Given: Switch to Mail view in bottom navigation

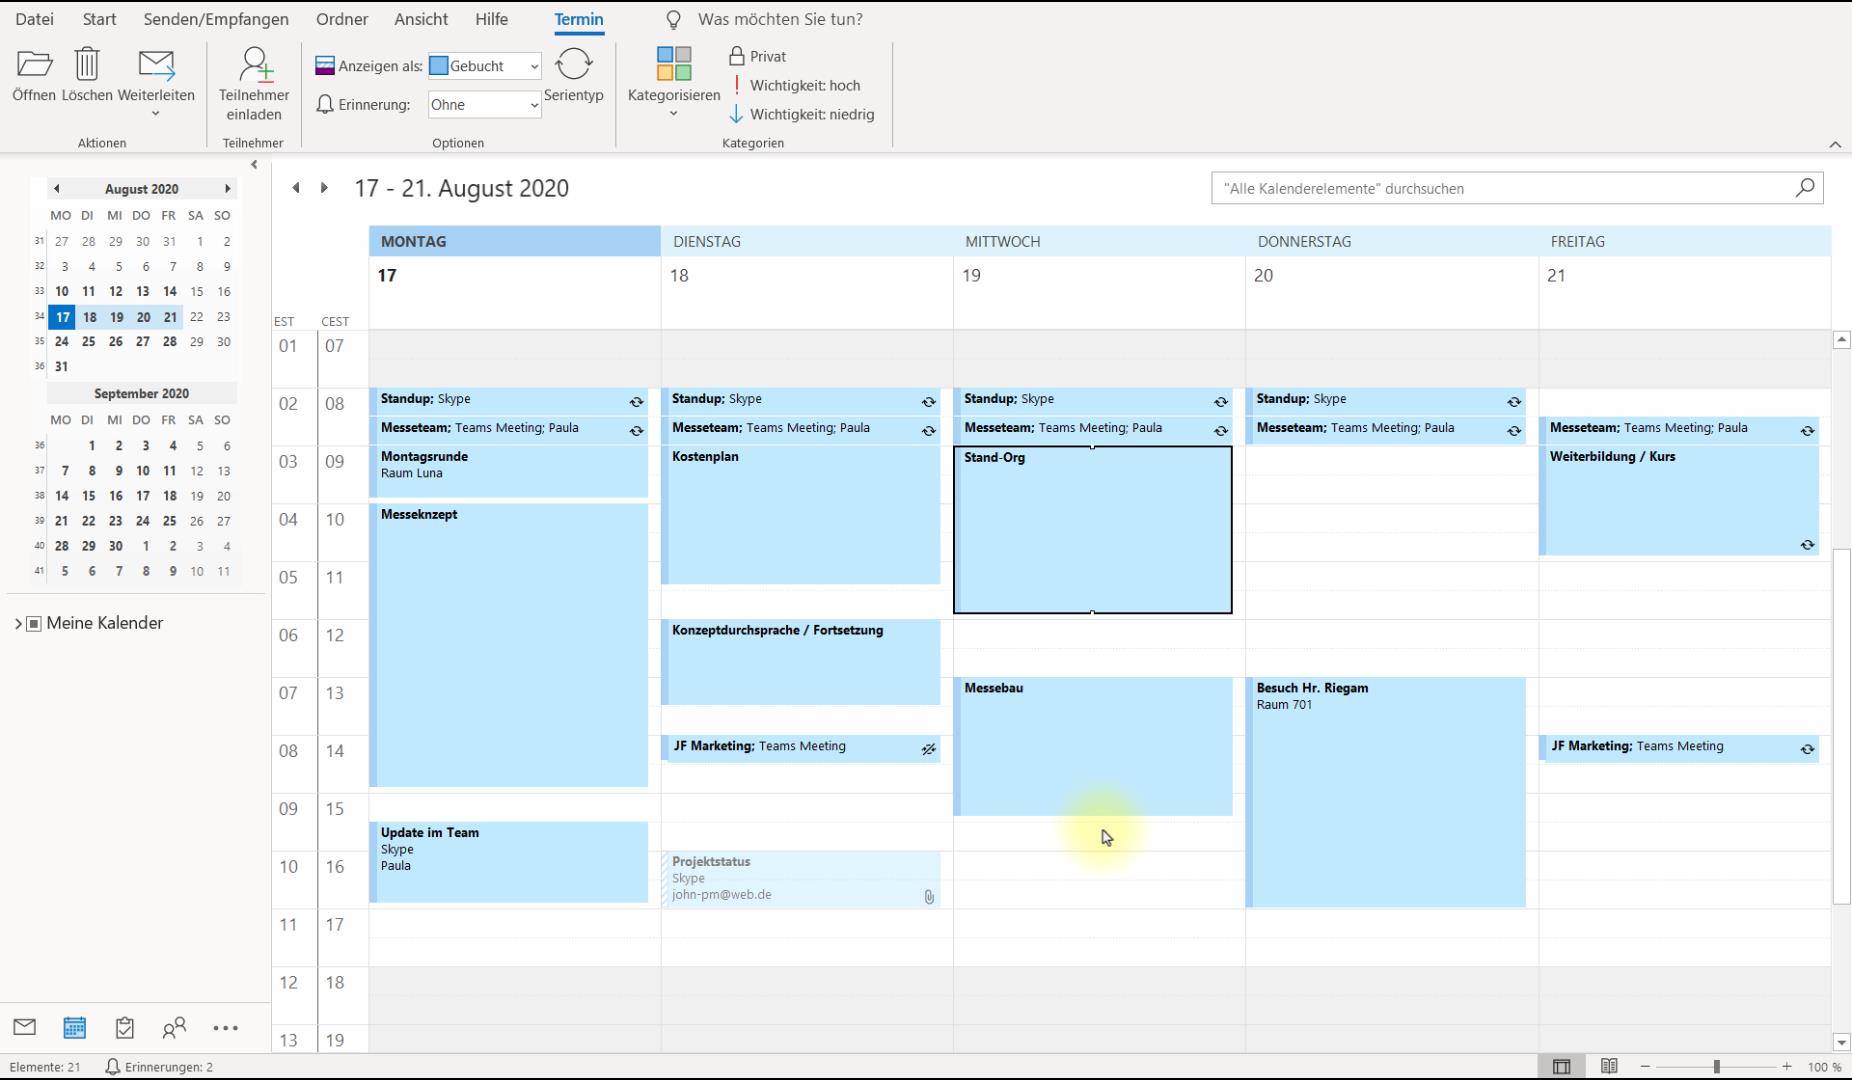Looking at the screenshot, I should click(x=25, y=1027).
